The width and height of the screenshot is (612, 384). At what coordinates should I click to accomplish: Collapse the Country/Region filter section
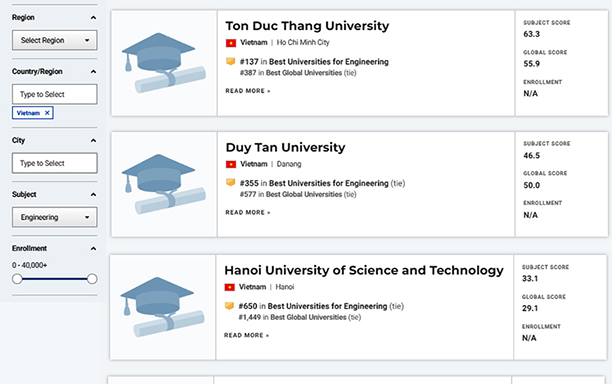(93, 71)
